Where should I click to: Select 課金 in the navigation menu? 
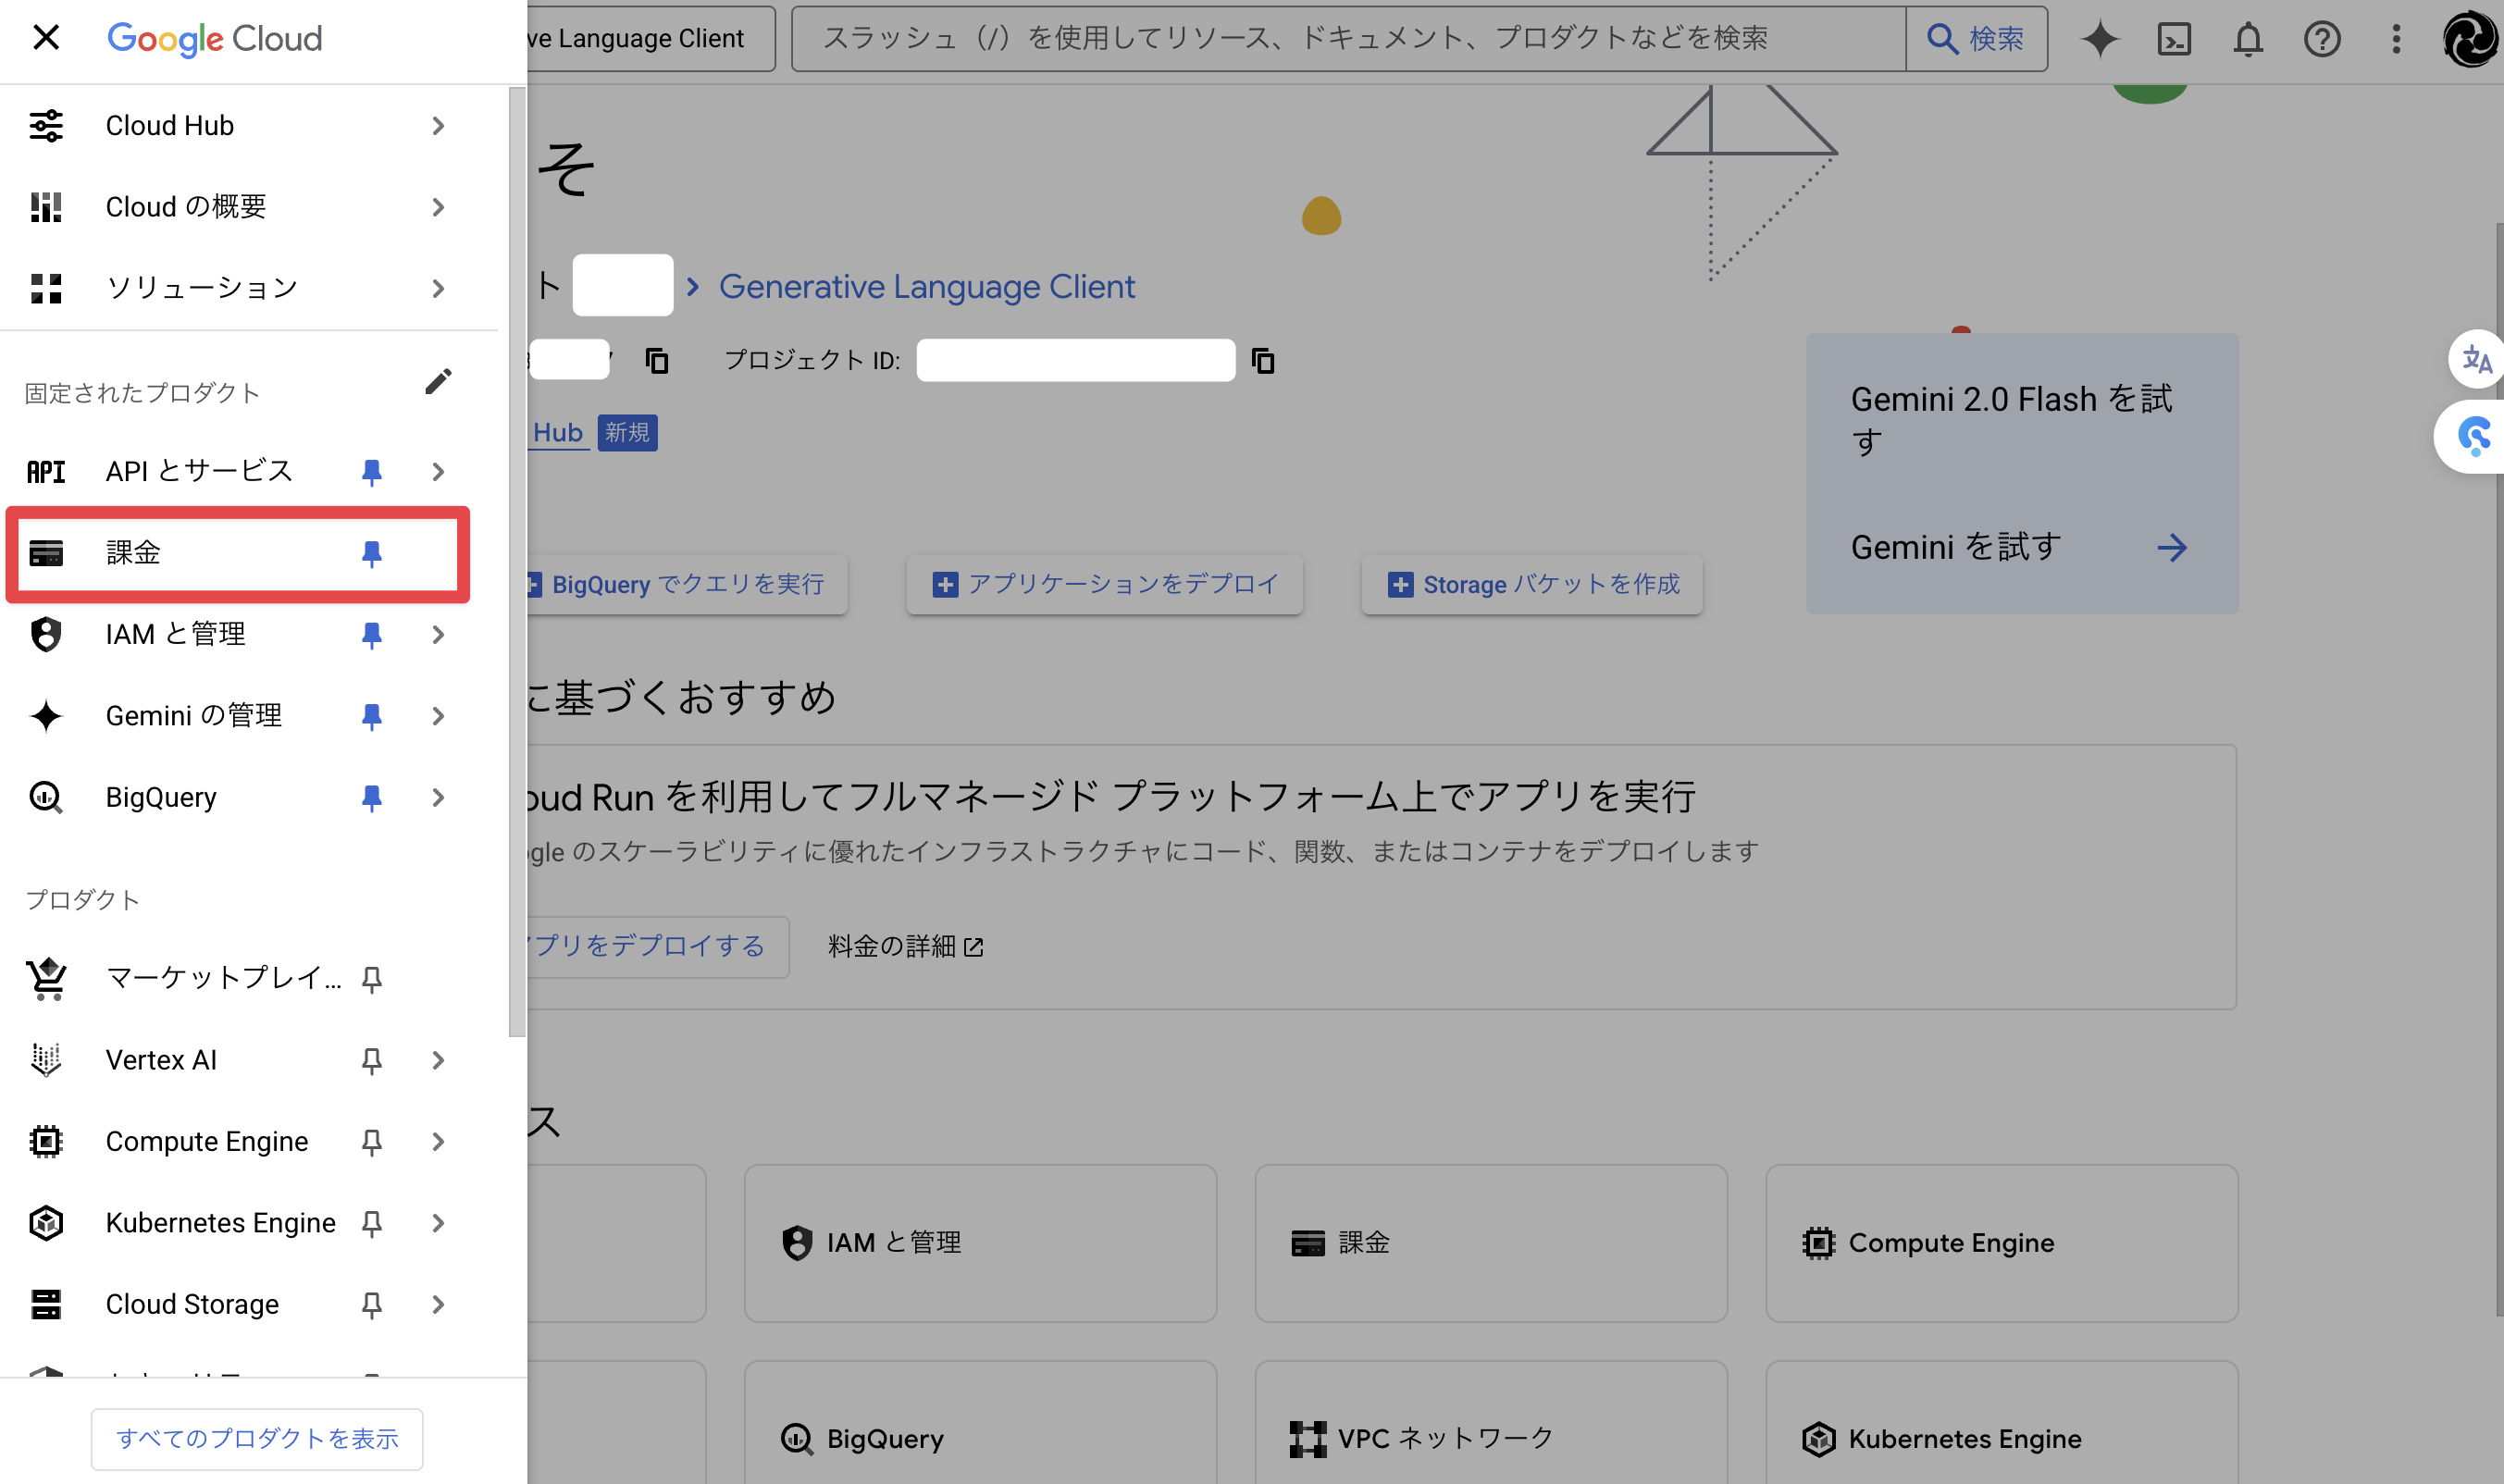pyautogui.click(x=134, y=553)
